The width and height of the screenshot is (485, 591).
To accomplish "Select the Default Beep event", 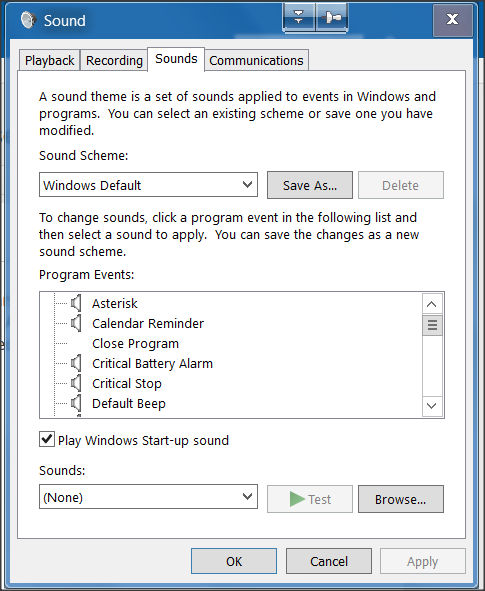I will click(129, 403).
